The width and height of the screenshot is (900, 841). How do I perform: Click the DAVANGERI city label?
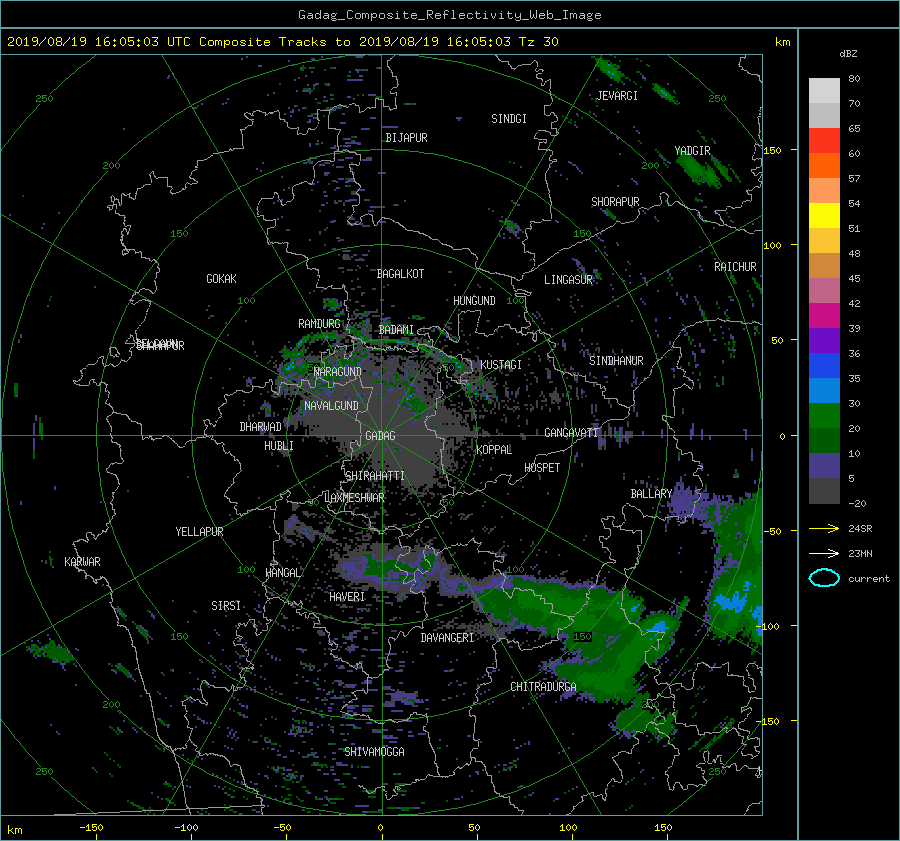click(x=447, y=638)
